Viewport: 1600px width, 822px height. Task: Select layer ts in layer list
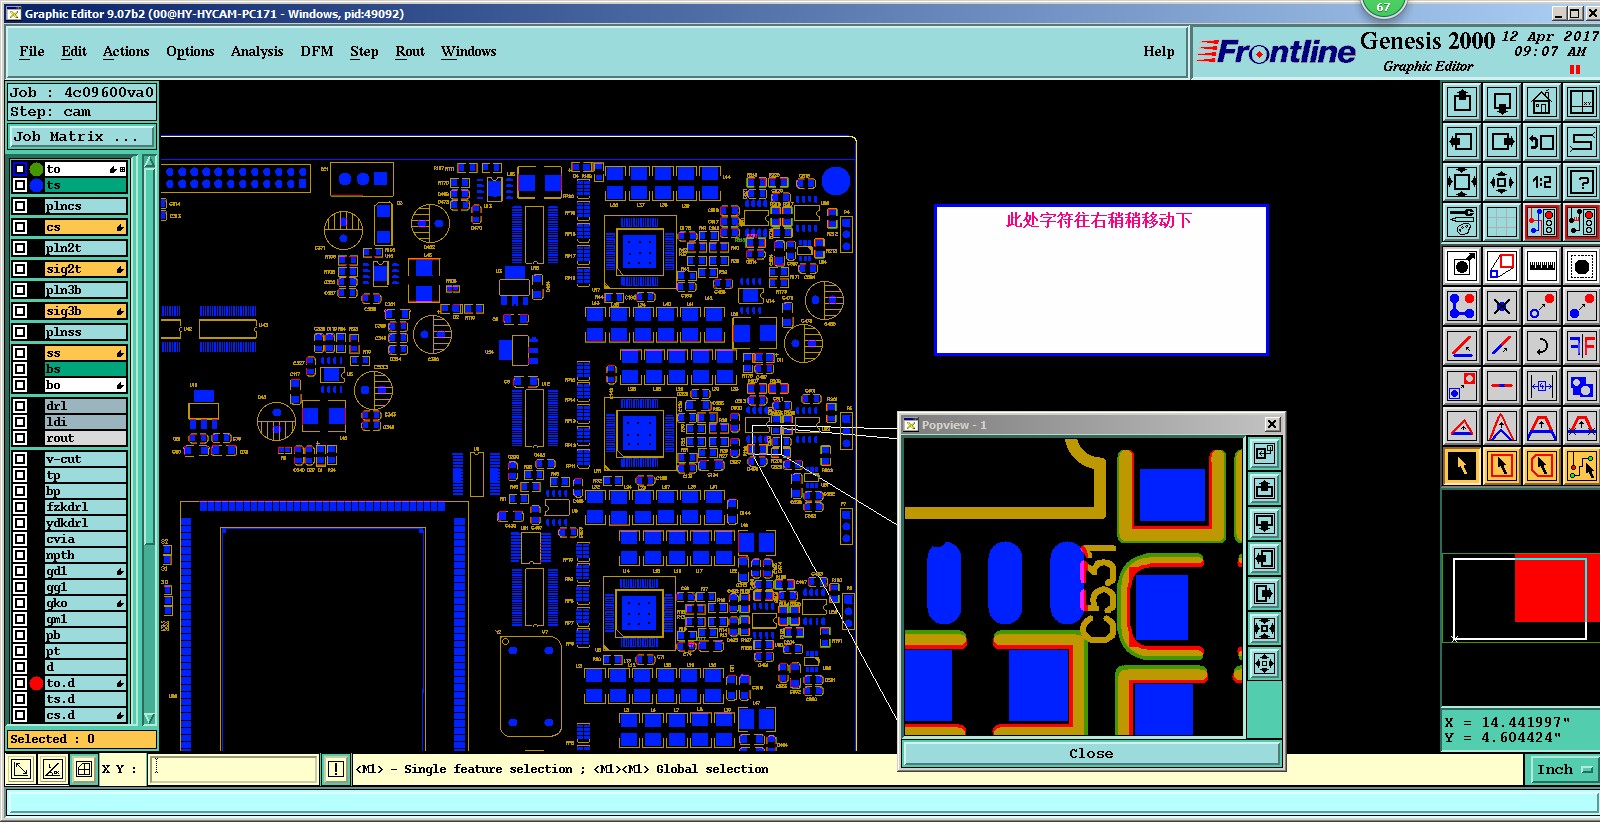point(86,185)
